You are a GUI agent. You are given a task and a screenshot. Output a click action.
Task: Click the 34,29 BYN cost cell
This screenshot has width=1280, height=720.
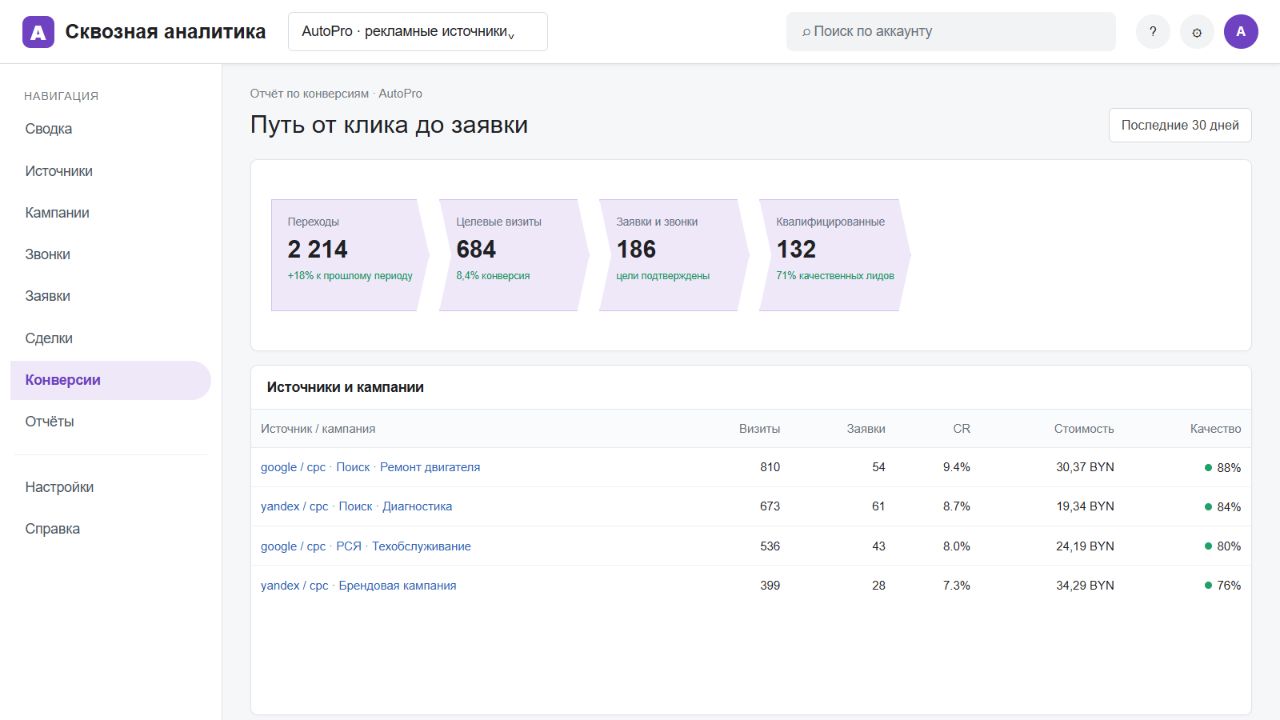click(1085, 585)
